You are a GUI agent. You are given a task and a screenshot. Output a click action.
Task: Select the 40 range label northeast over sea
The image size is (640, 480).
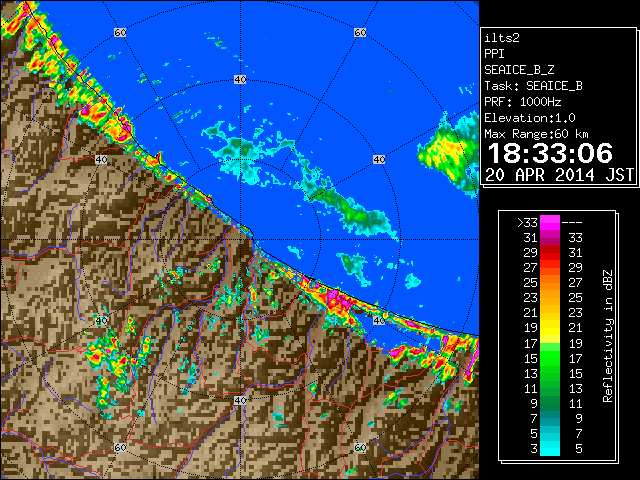(379, 160)
